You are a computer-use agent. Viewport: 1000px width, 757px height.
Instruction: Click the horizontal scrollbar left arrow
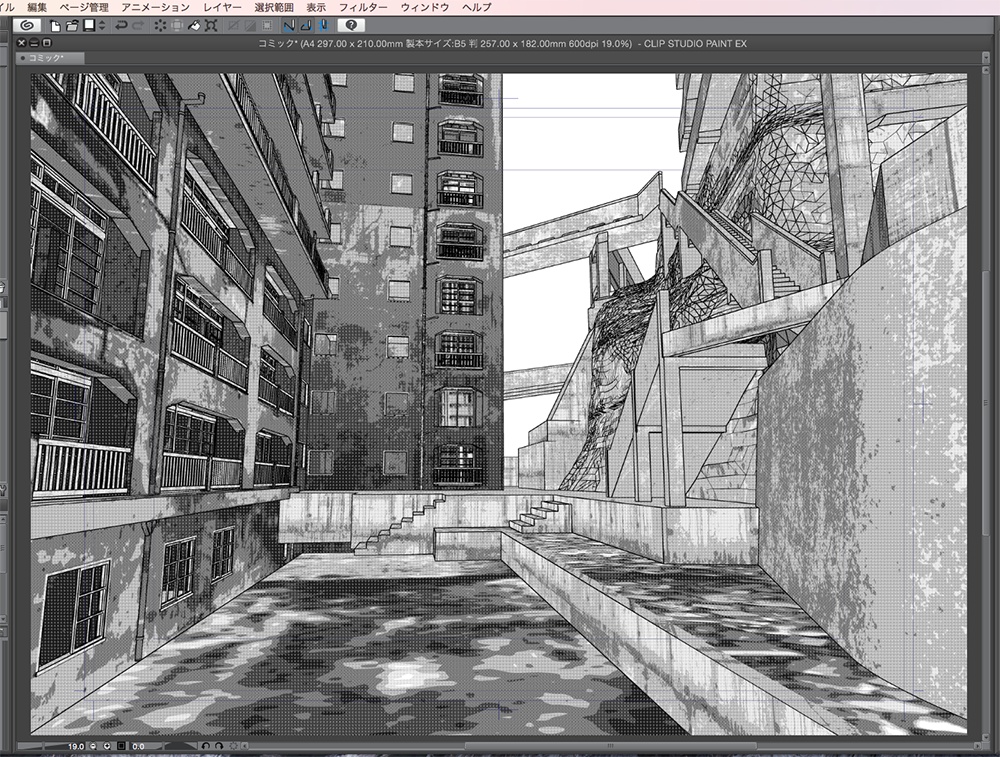[x=245, y=746]
